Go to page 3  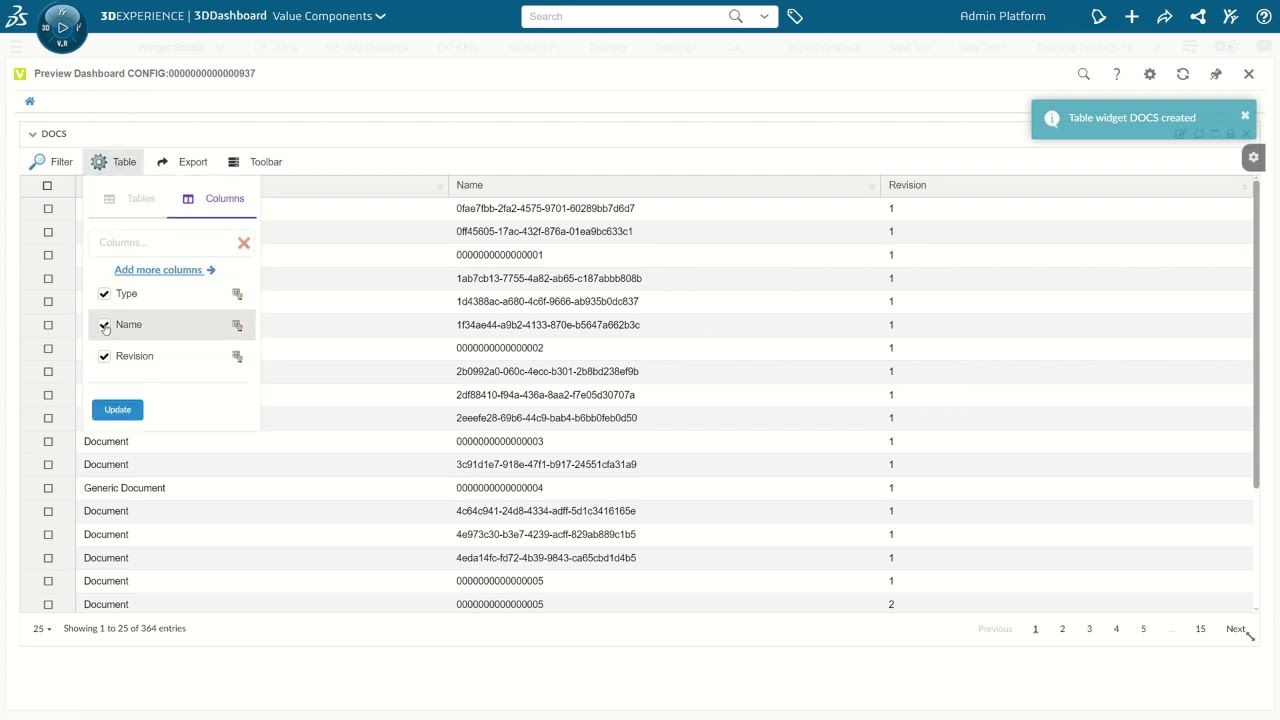click(1089, 629)
